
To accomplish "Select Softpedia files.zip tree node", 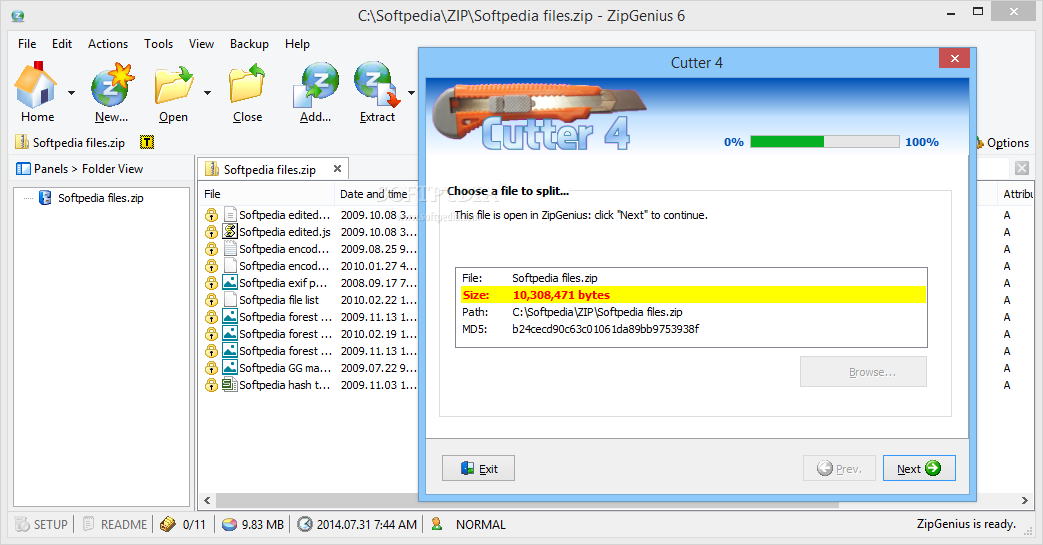I will coord(100,198).
